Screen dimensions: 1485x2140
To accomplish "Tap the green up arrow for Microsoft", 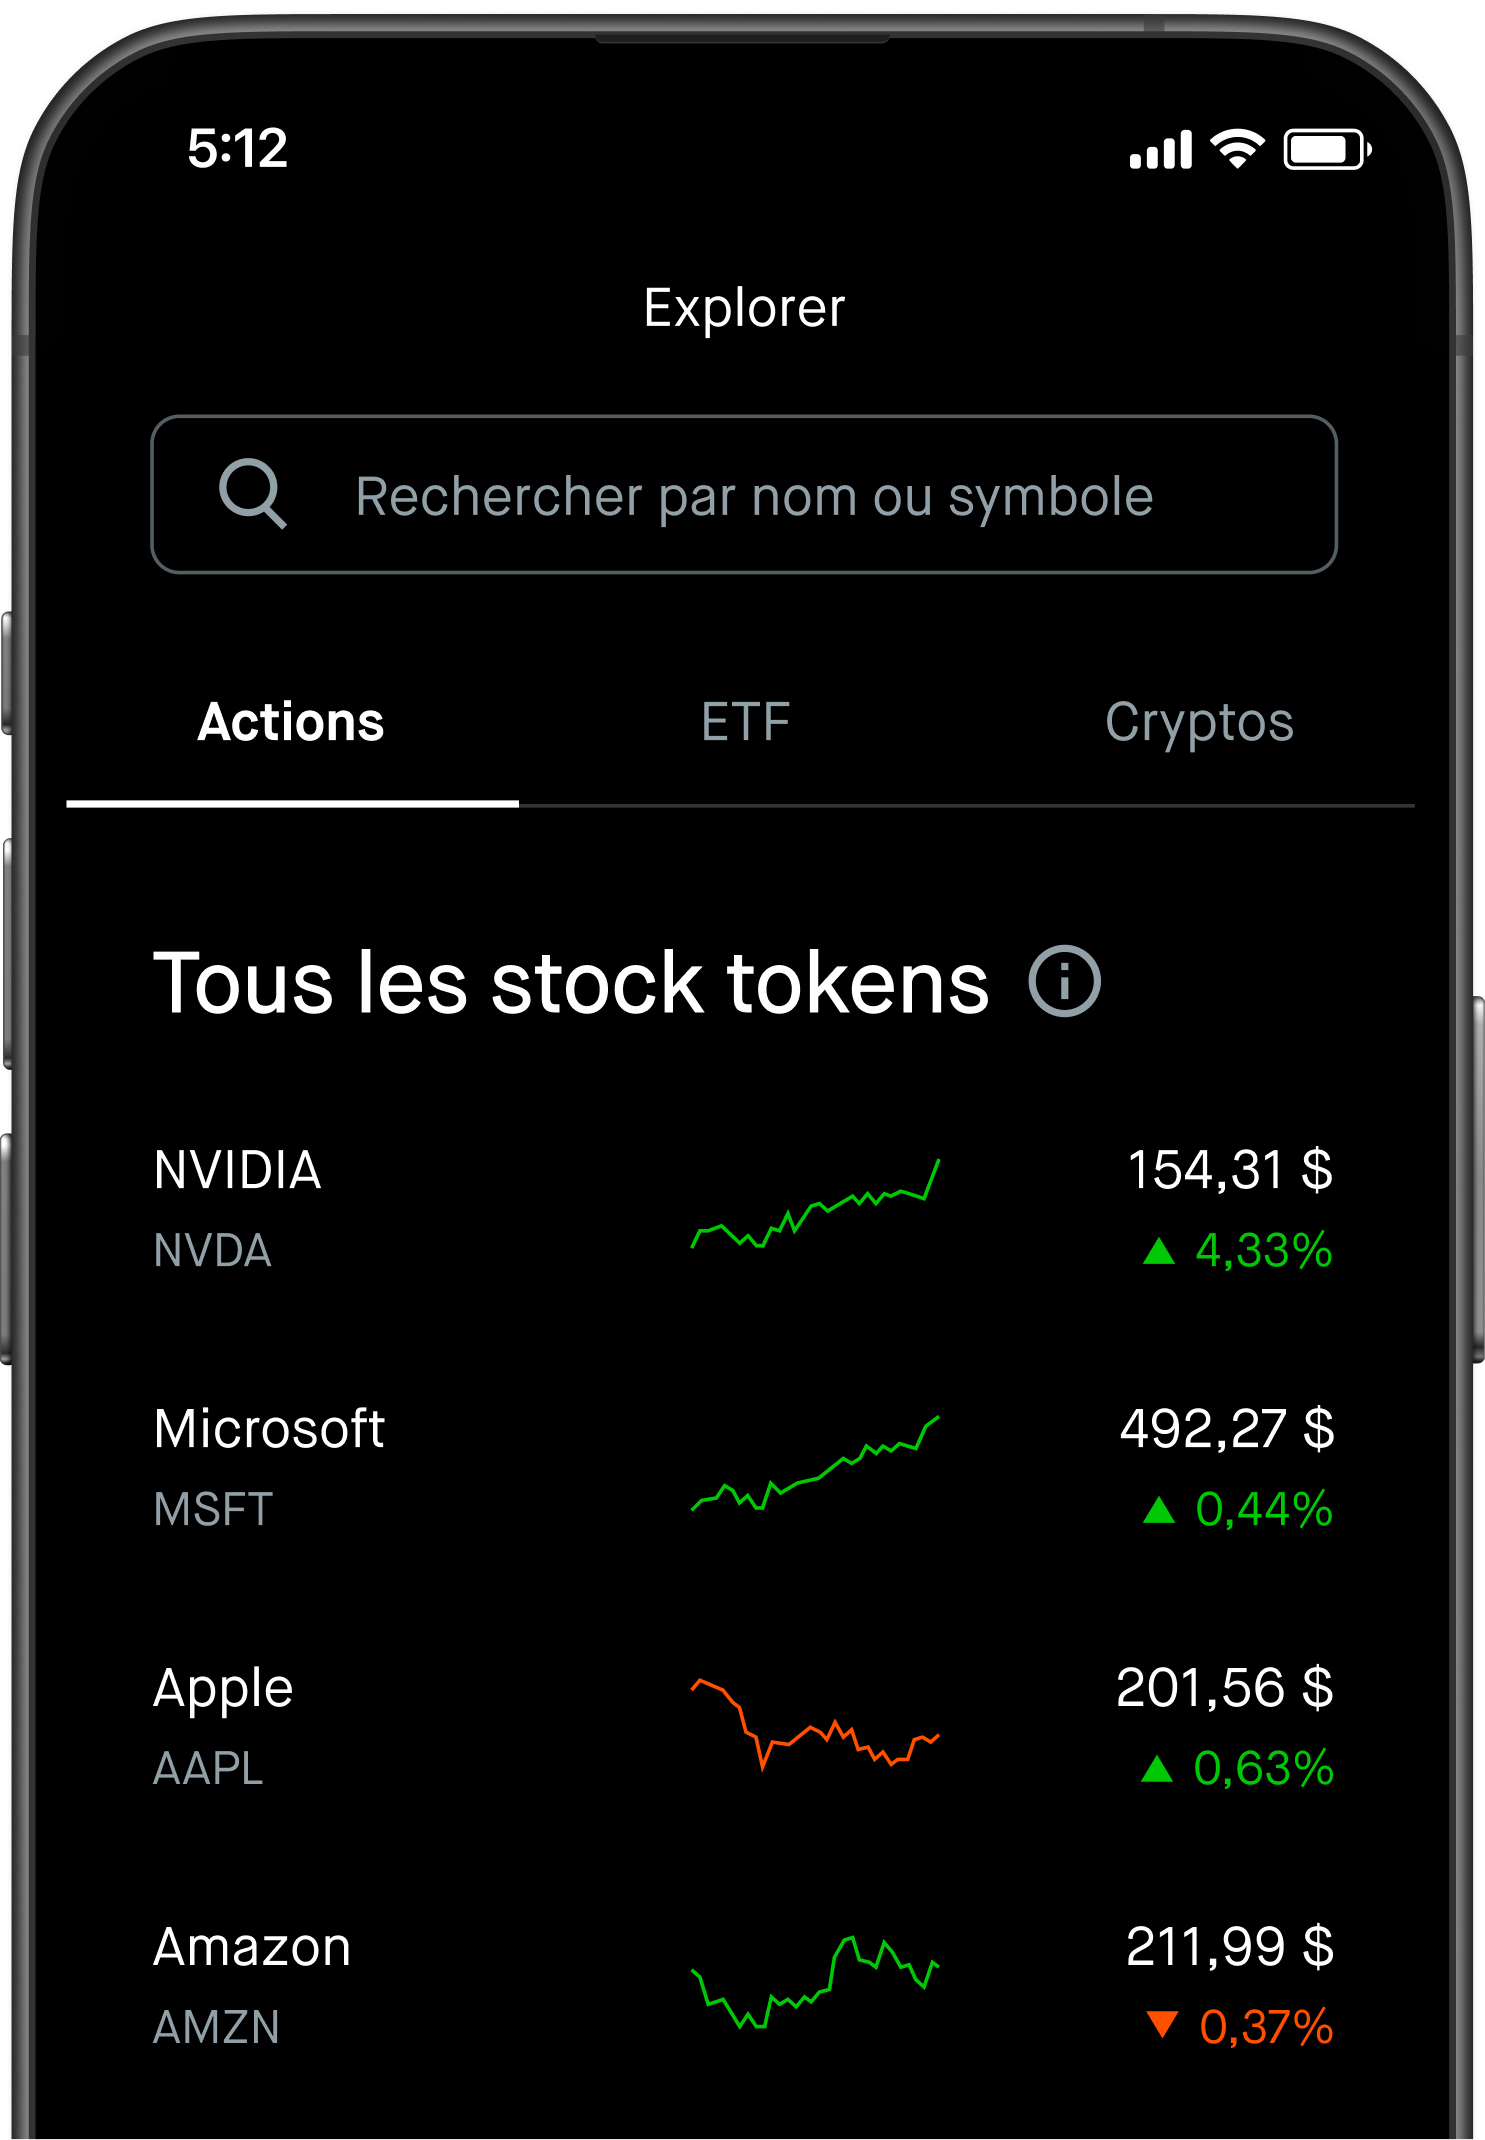I will (1158, 1510).
